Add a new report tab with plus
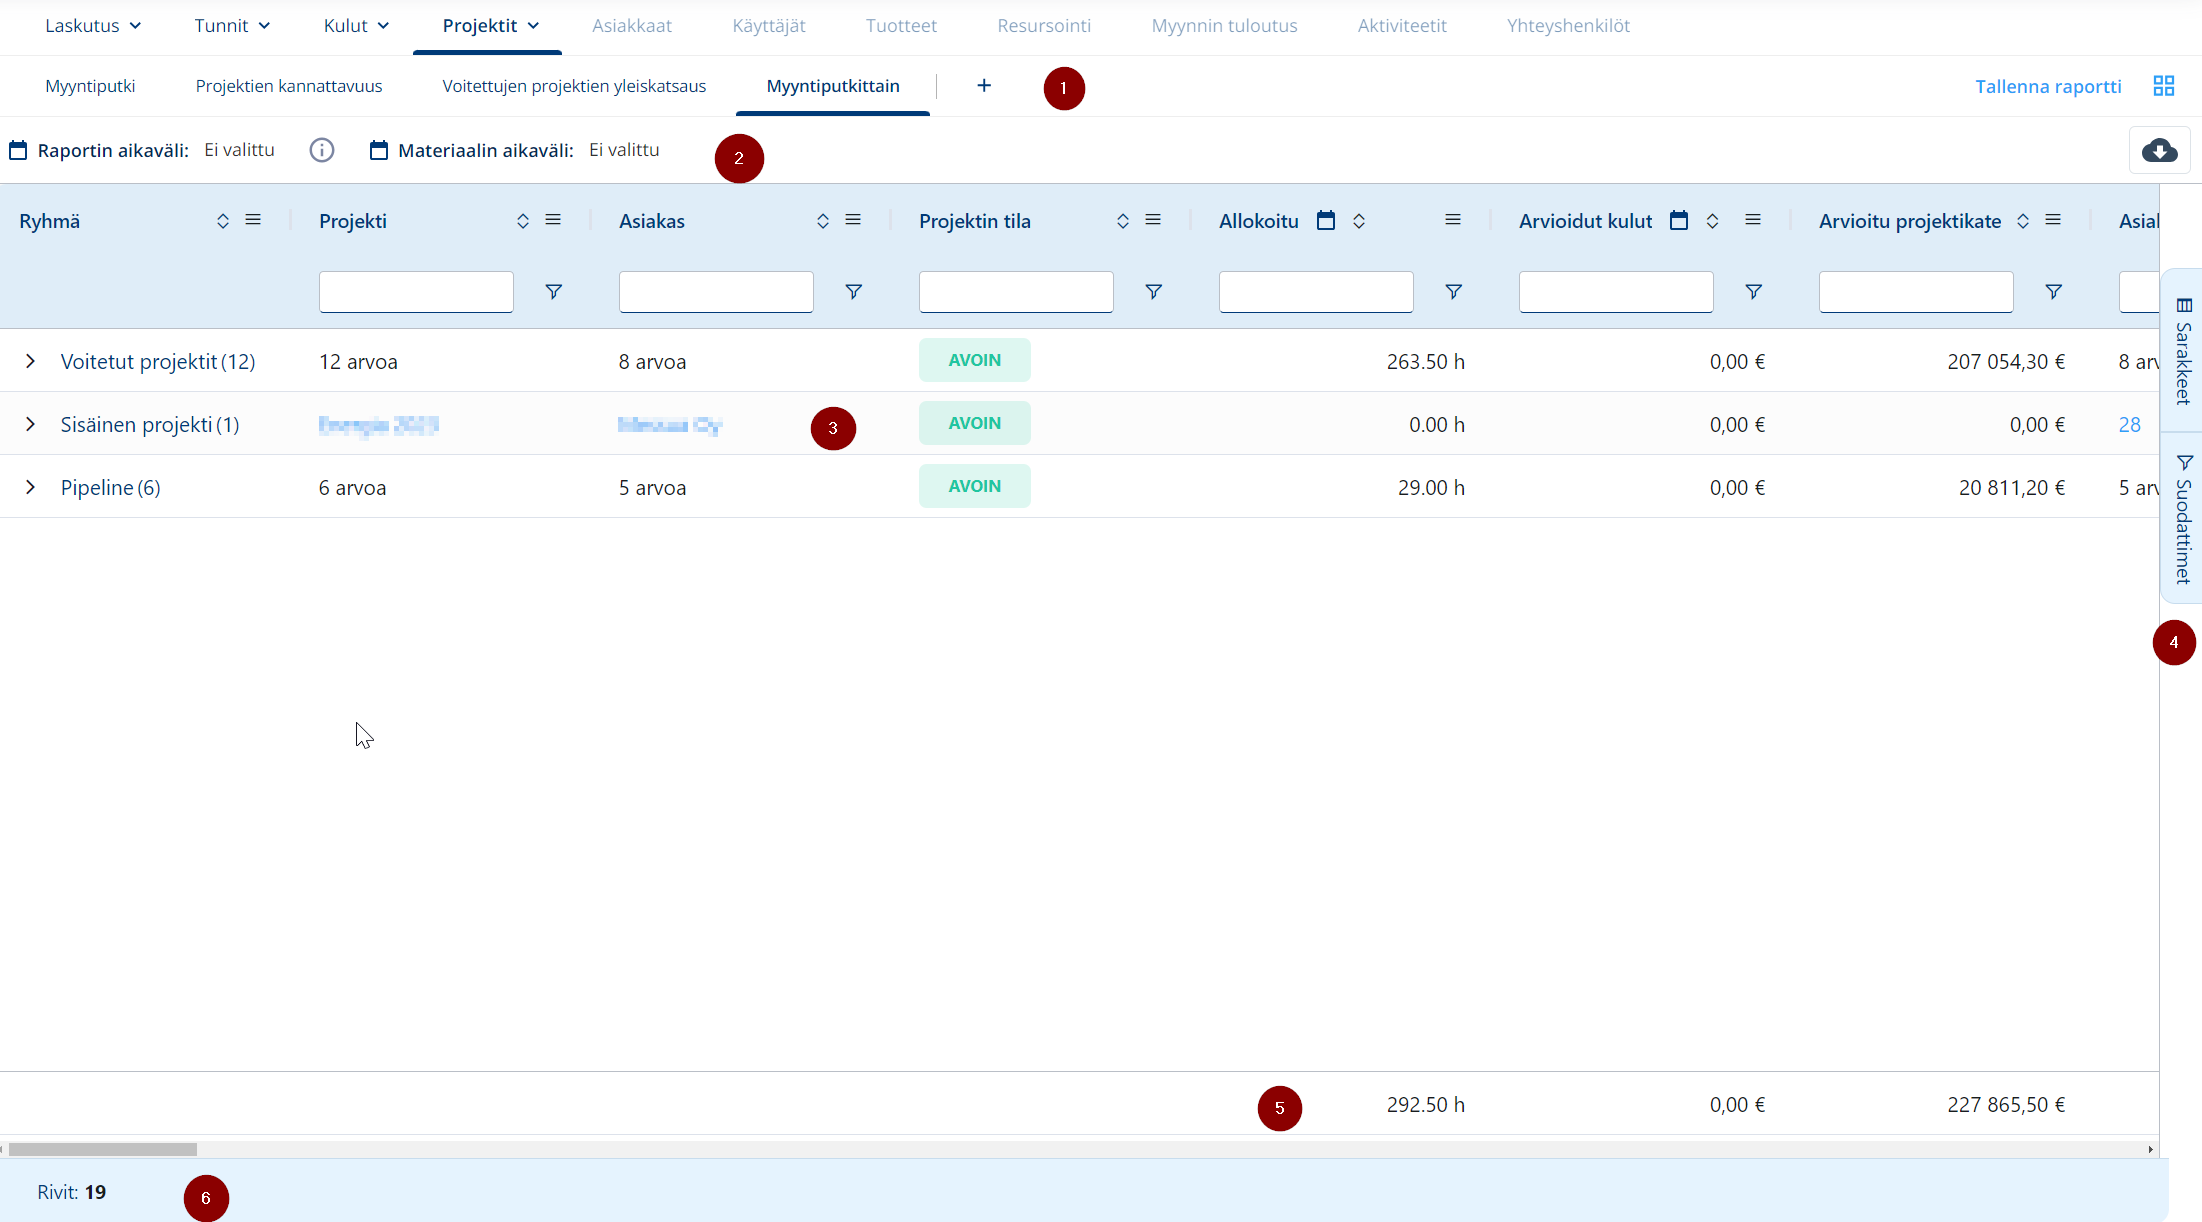The height and width of the screenshot is (1222, 2202). pyautogui.click(x=984, y=86)
